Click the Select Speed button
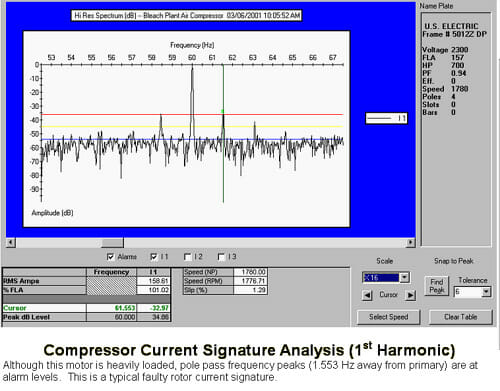 [x=389, y=317]
